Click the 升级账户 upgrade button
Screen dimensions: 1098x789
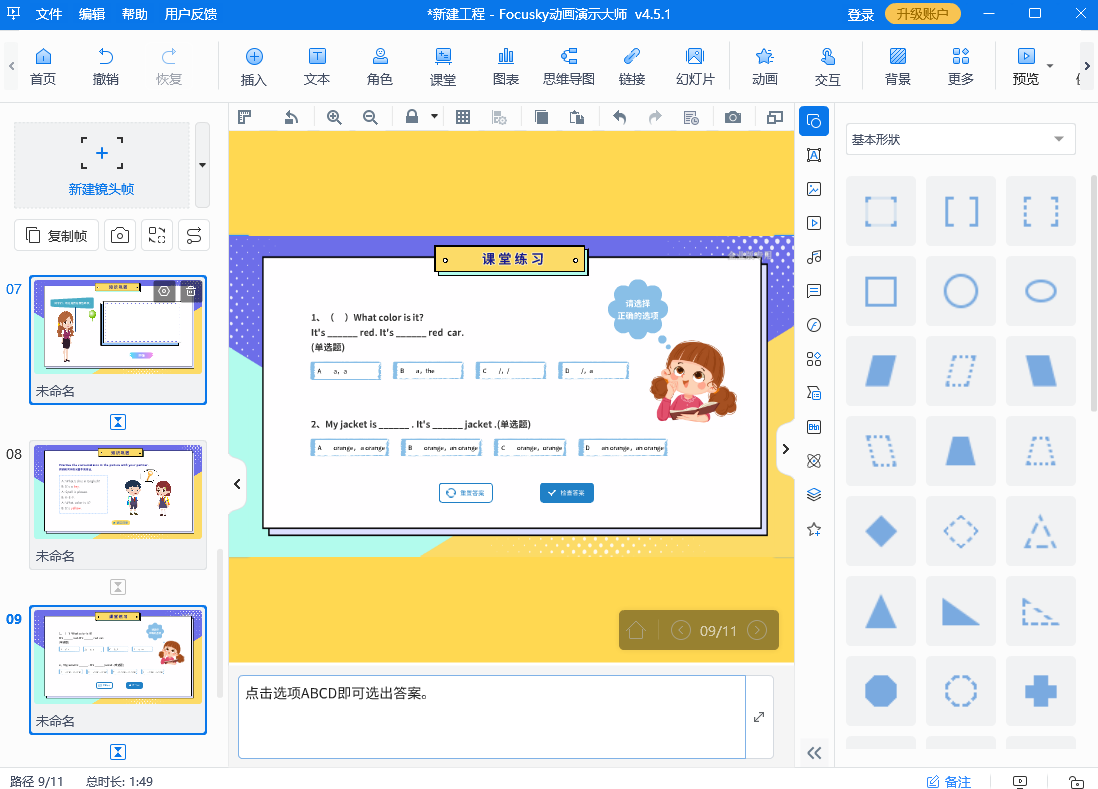[922, 14]
